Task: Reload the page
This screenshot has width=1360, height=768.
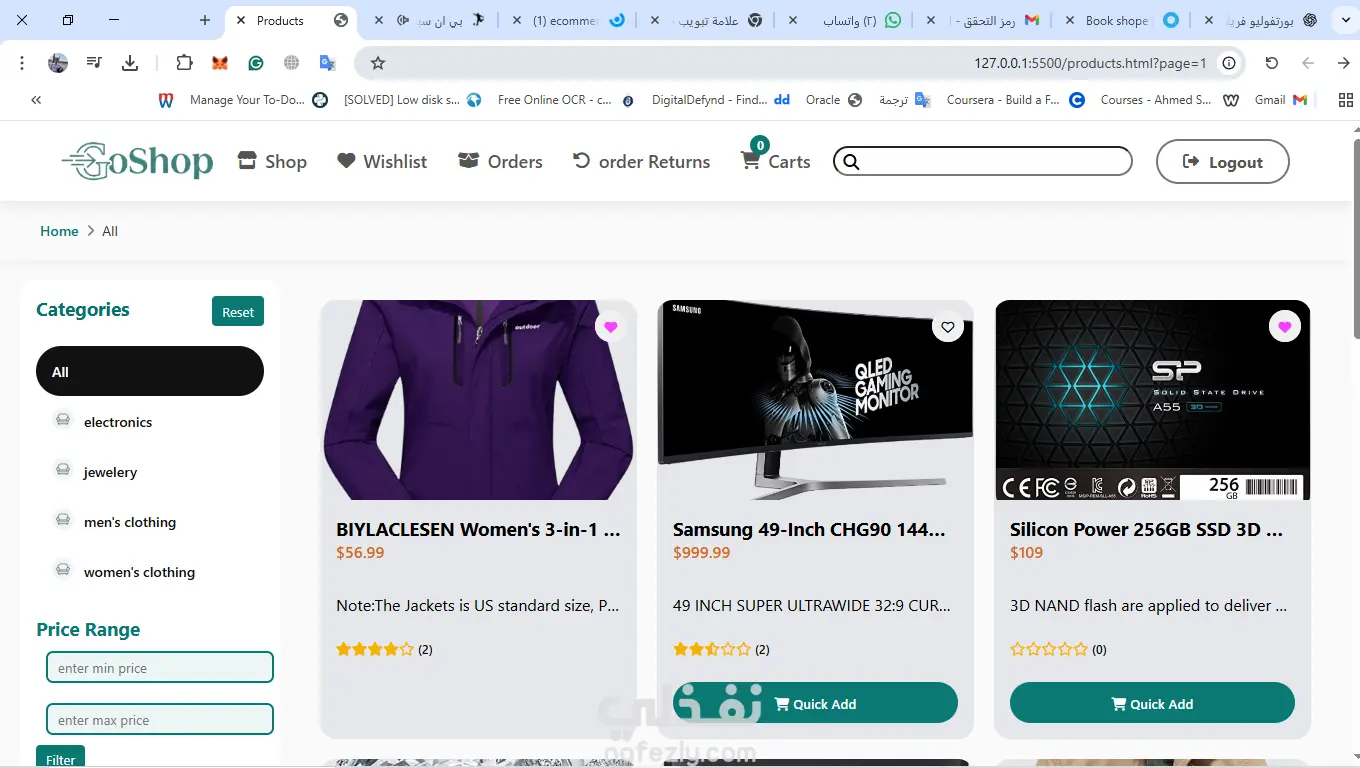Action: pyautogui.click(x=1272, y=63)
